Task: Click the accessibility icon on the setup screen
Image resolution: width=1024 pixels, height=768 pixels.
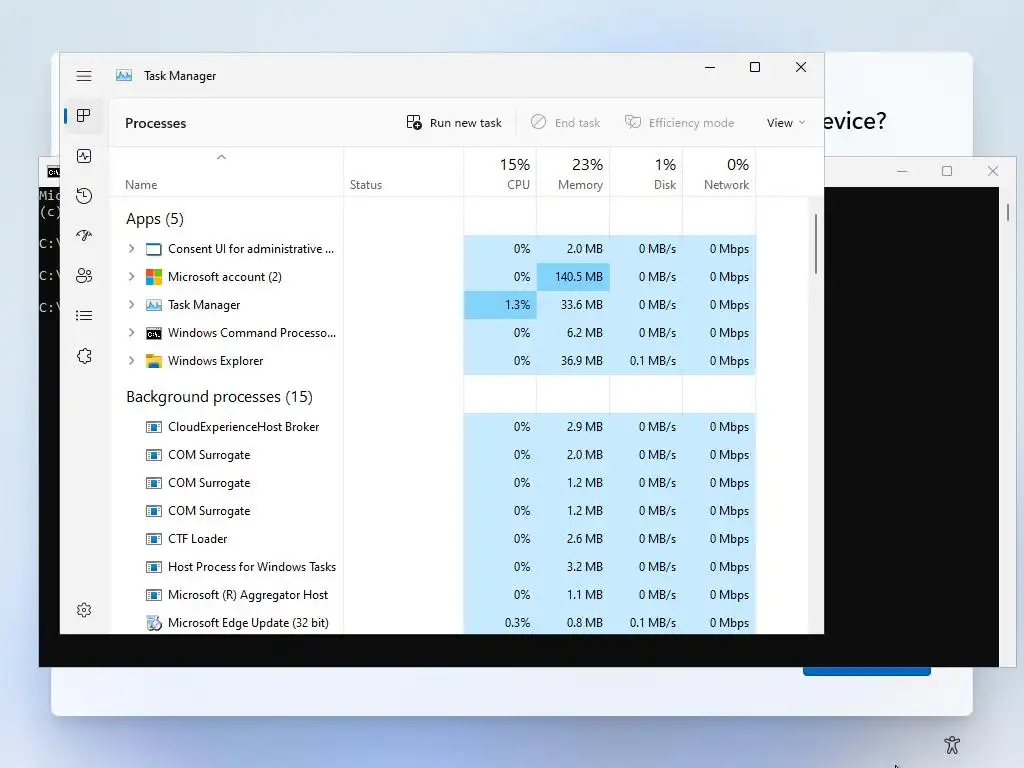Action: click(952, 744)
